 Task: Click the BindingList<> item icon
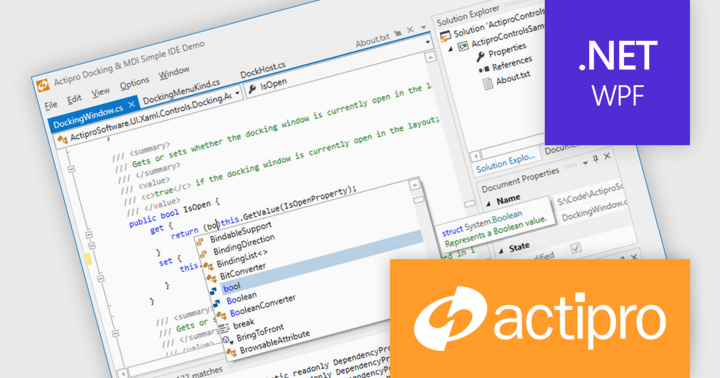(x=208, y=265)
